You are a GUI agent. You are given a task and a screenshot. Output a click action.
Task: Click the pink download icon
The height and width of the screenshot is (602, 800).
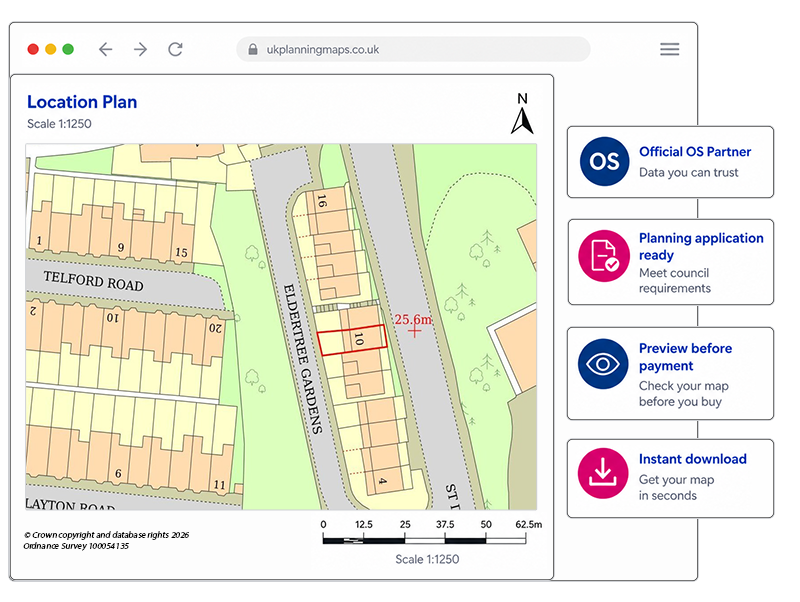[603, 473]
